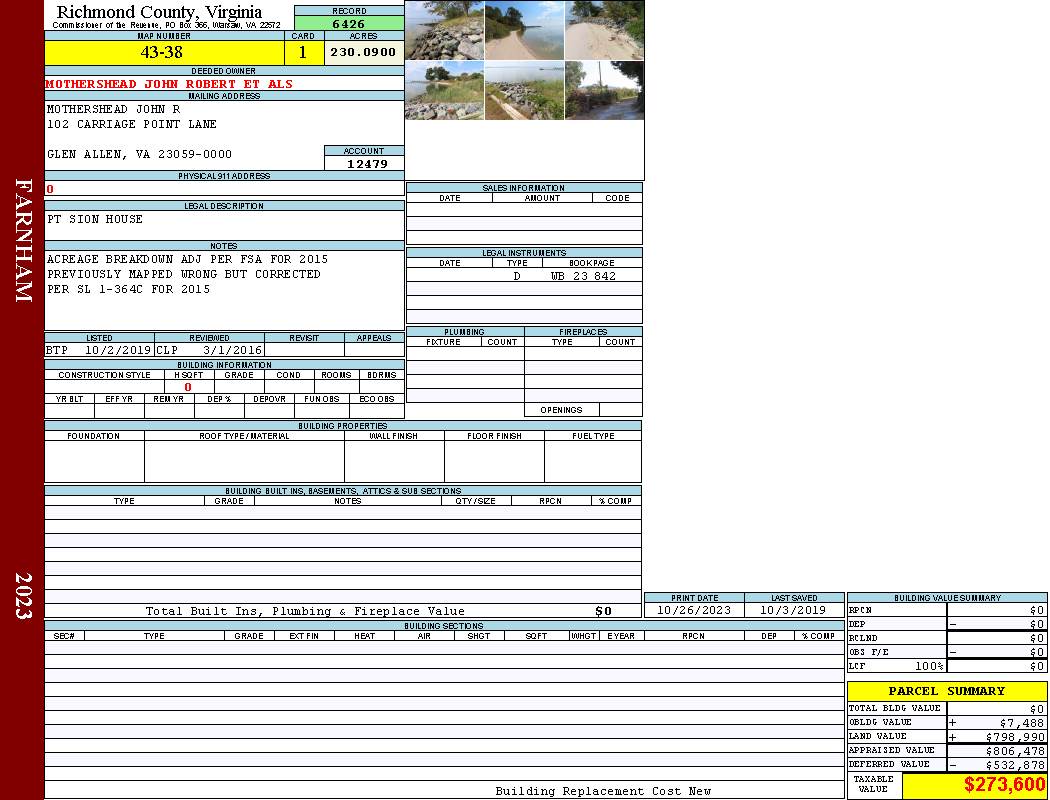1050x800 pixels.
Task: Click the print date 10/26/2023
Action: point(693,610)
